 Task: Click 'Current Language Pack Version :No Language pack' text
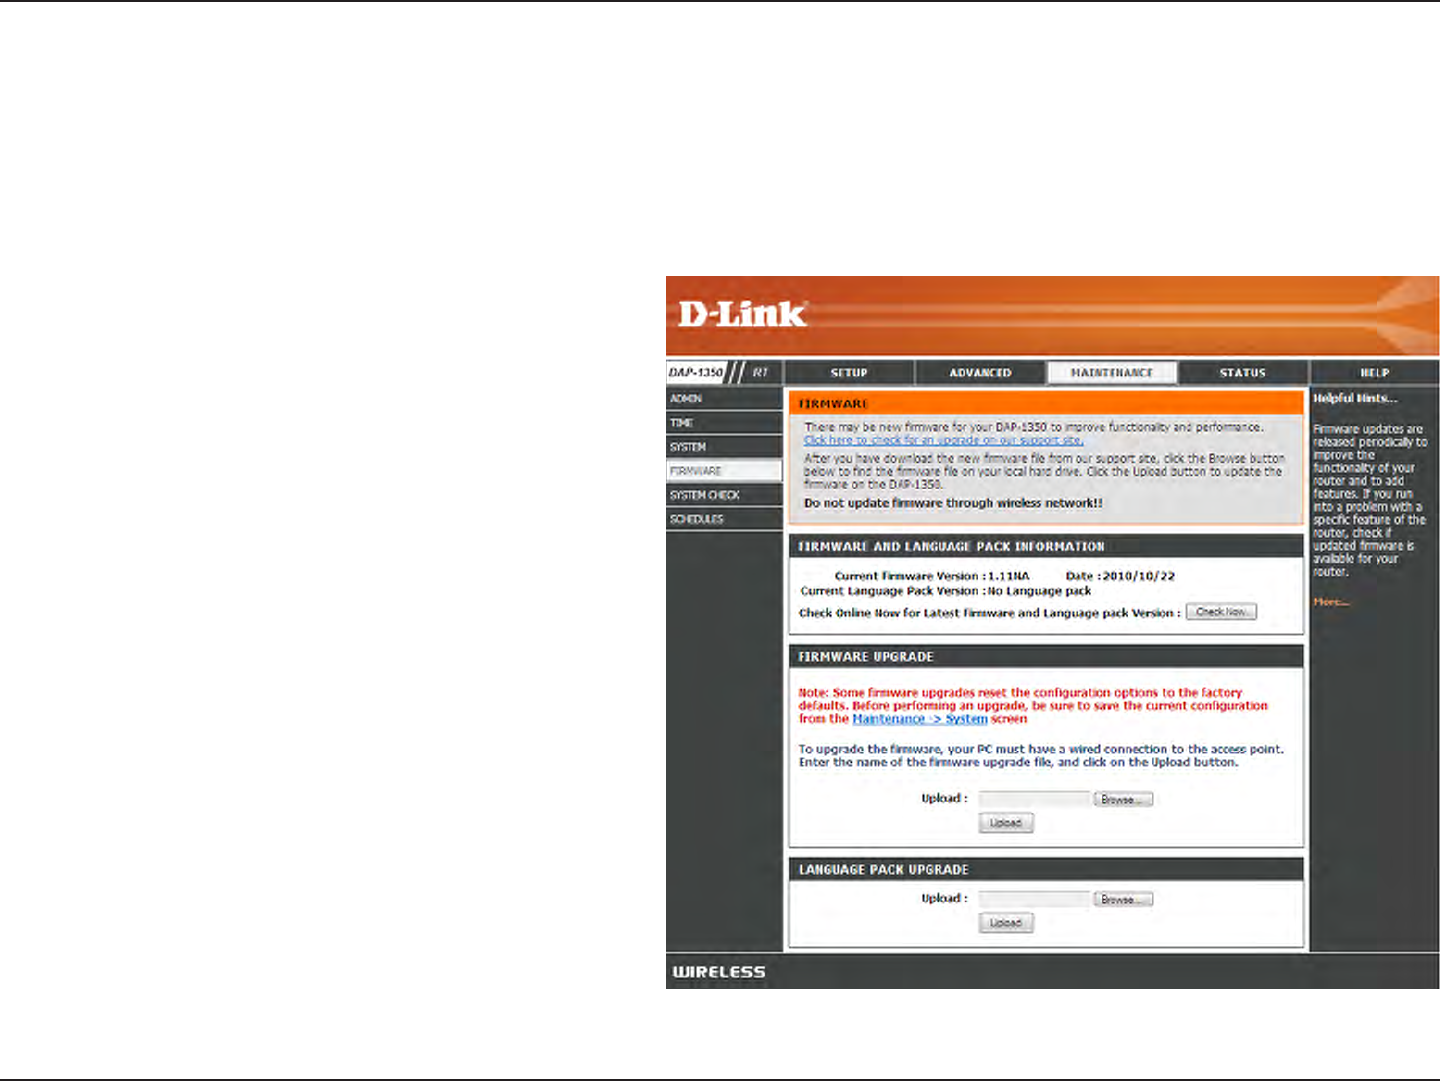[946, 591]
